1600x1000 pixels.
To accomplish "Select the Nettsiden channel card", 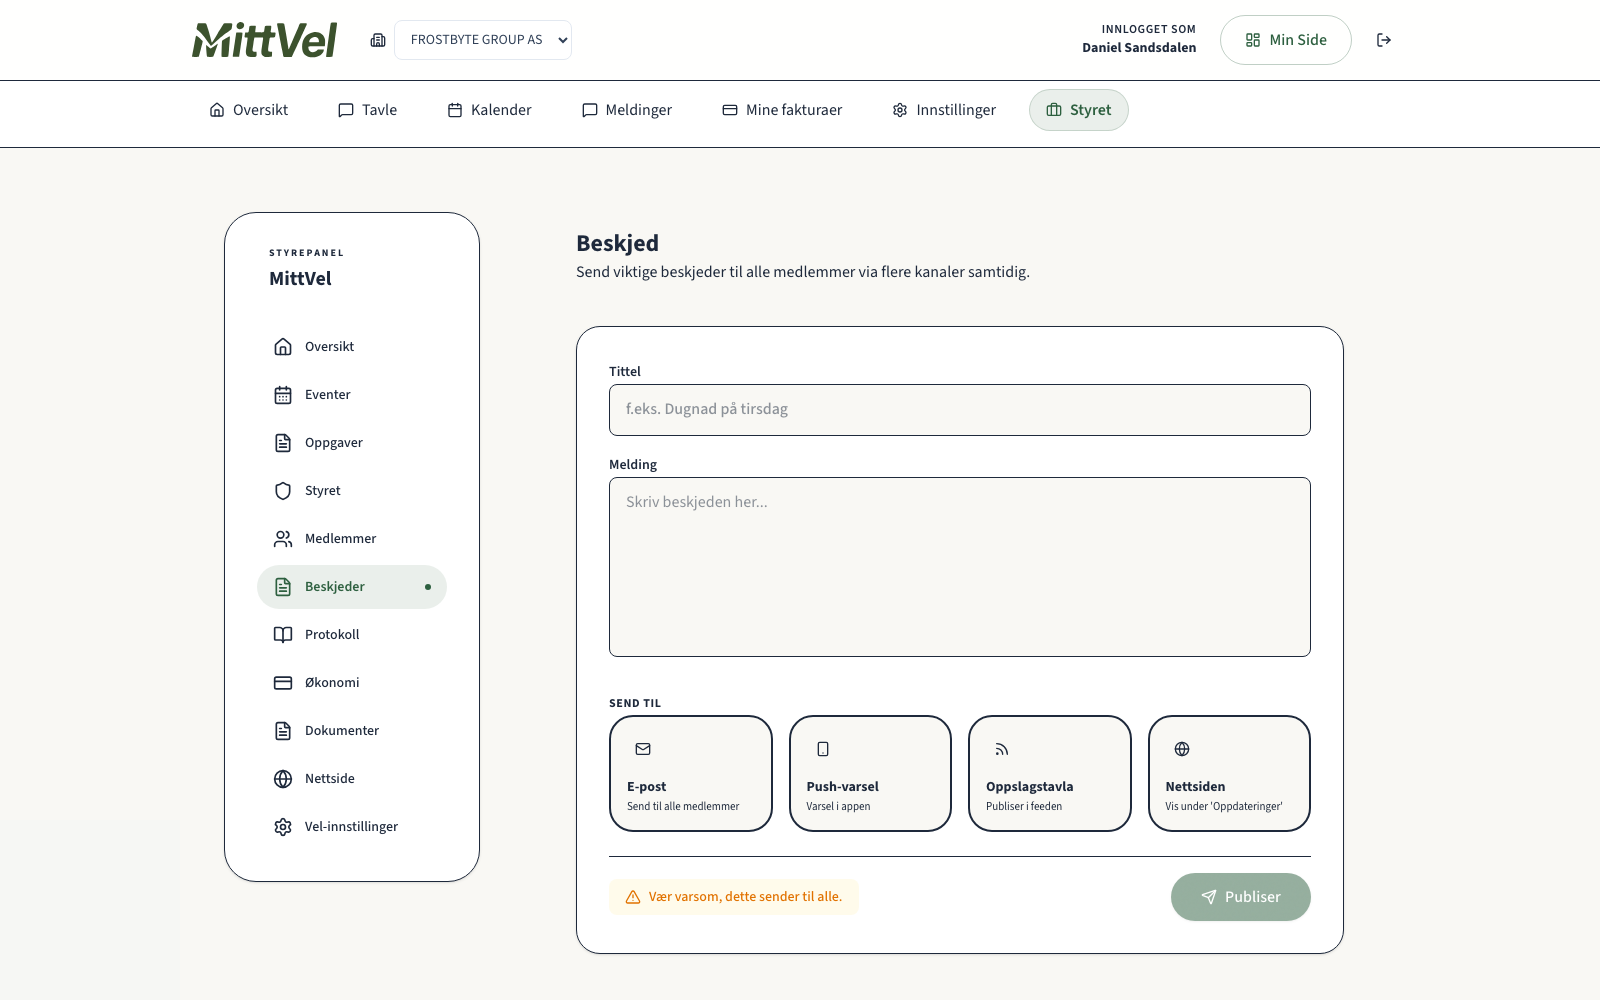I will [1229, 773].
